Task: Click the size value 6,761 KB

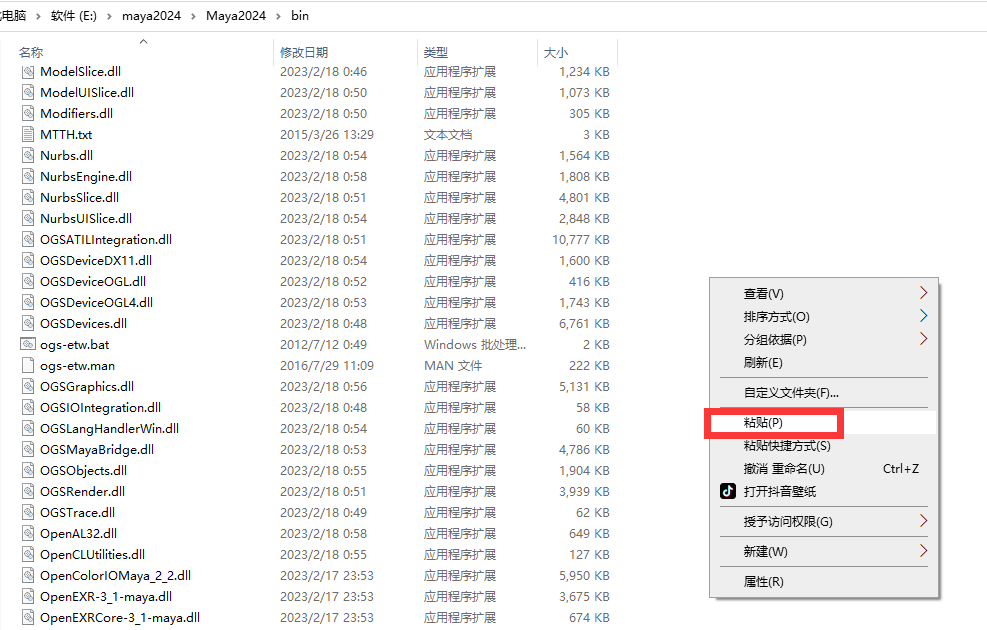Action: (584, 323)
